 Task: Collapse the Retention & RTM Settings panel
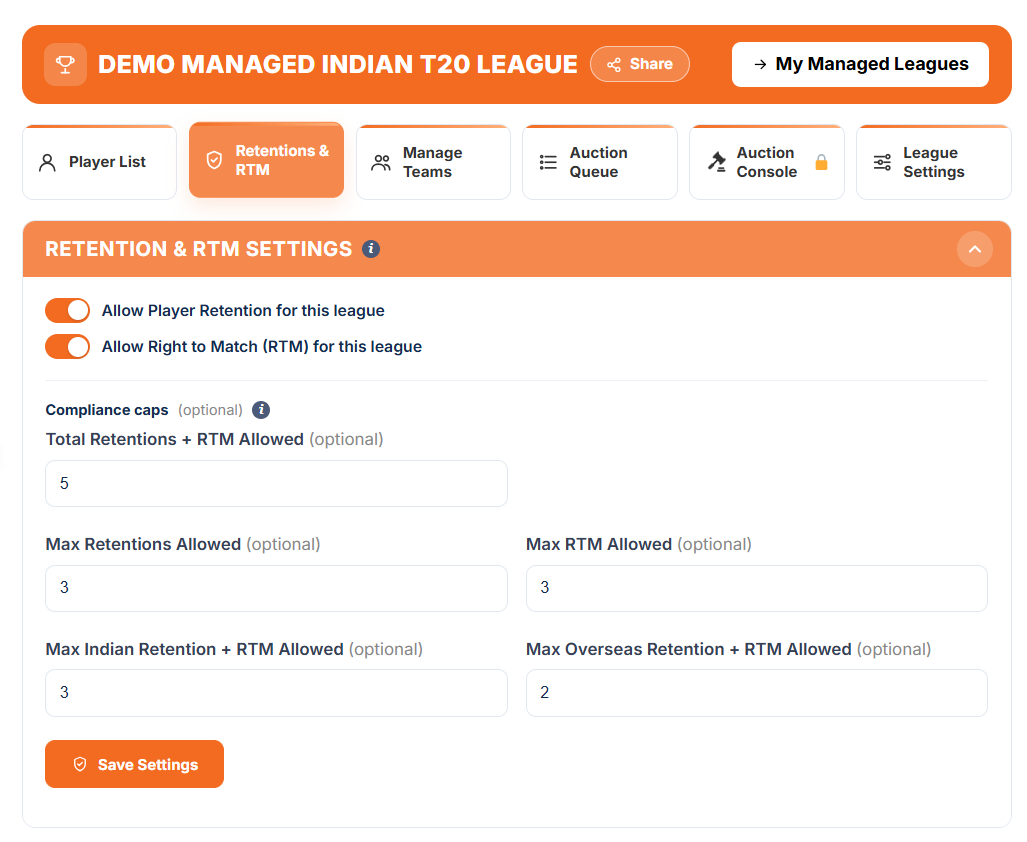(975, 249)
